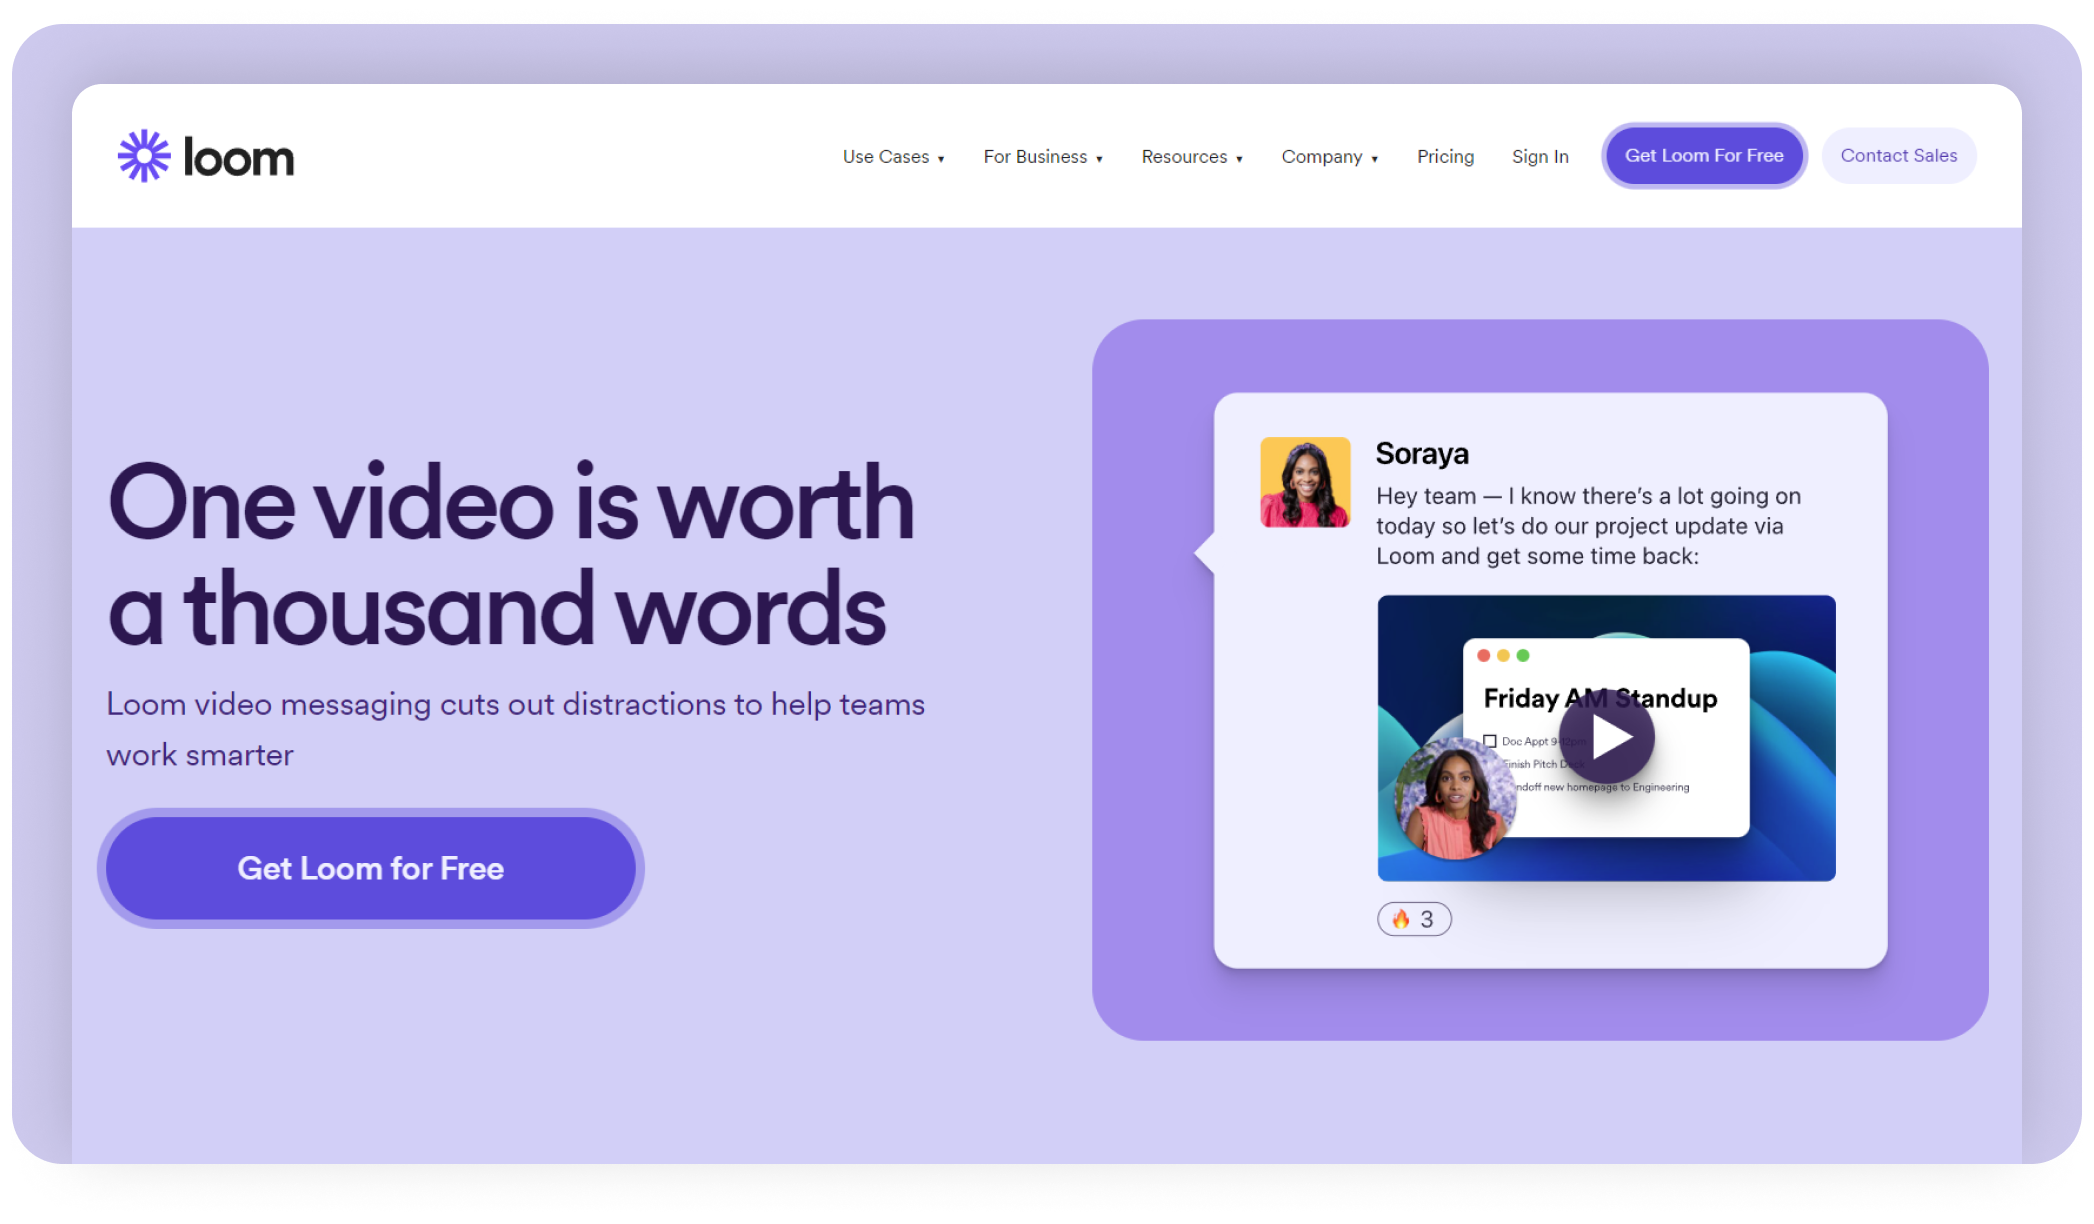Click the Contact Sales button
Screen dimensions: 2094x1224
(x=1899, y=155)
